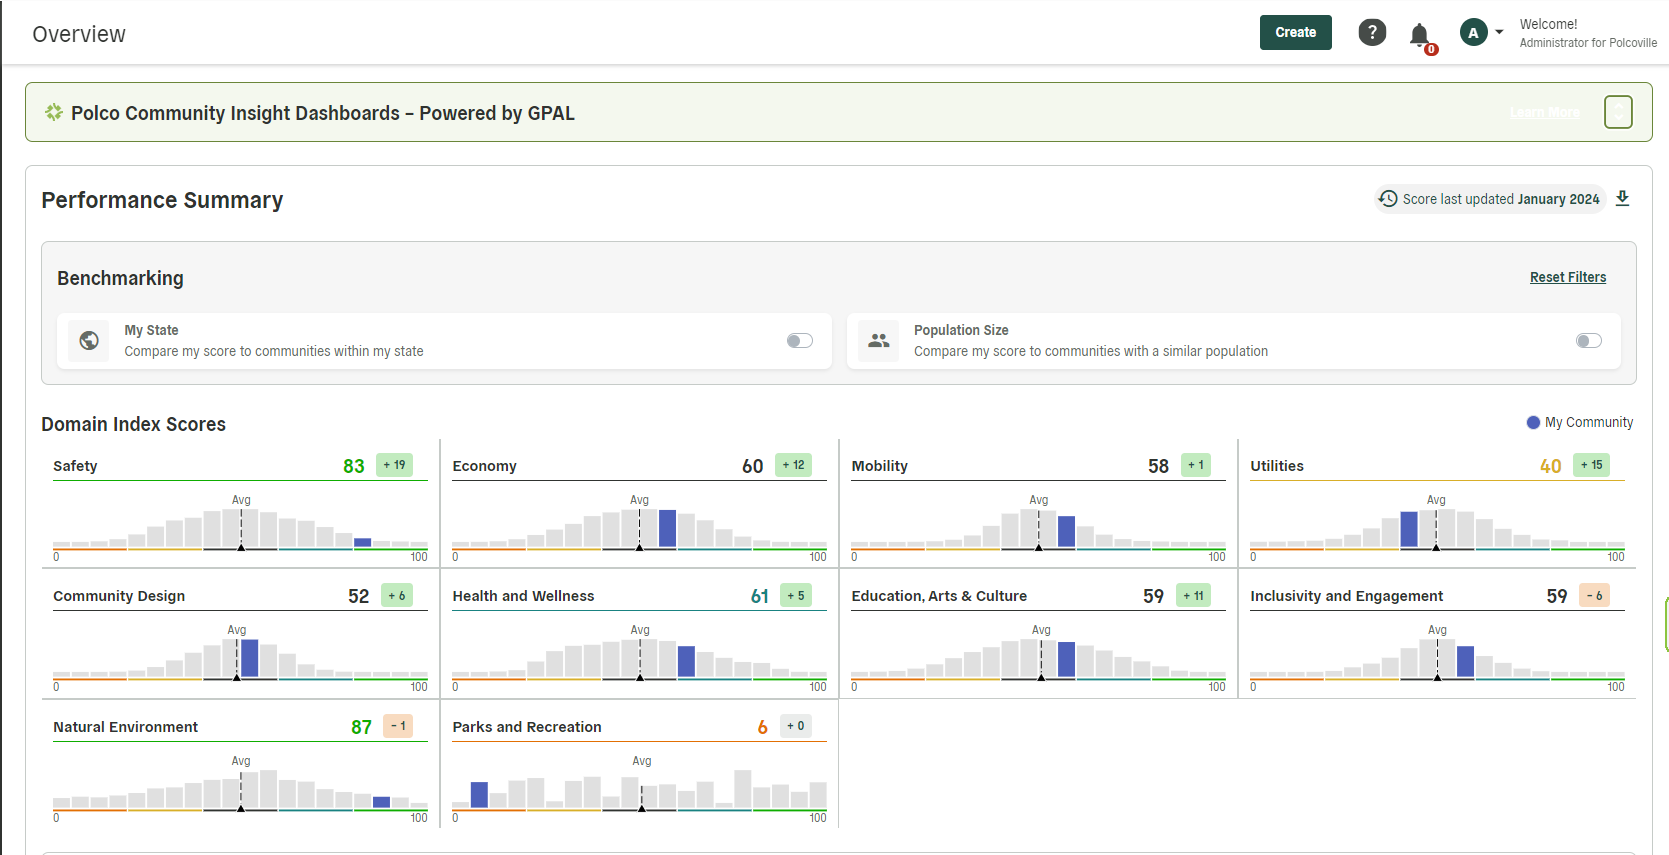The image size is (1669, 855).
Task: Download the performance summary report
Action: coord(1622,199)
